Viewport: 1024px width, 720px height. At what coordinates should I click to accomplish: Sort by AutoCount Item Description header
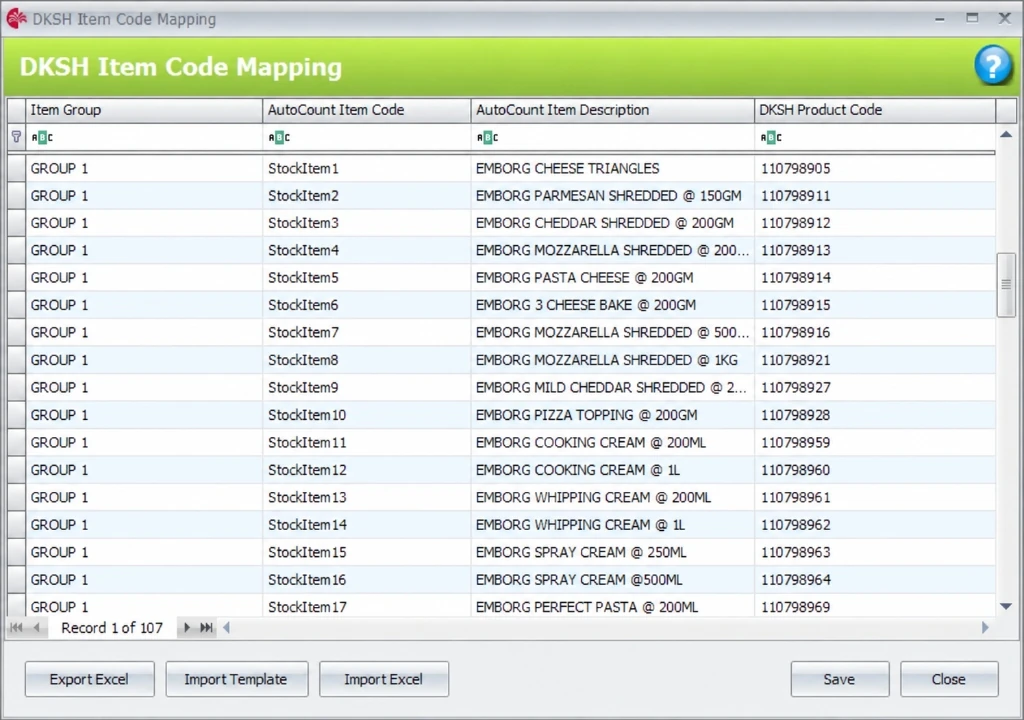(613, 110)
